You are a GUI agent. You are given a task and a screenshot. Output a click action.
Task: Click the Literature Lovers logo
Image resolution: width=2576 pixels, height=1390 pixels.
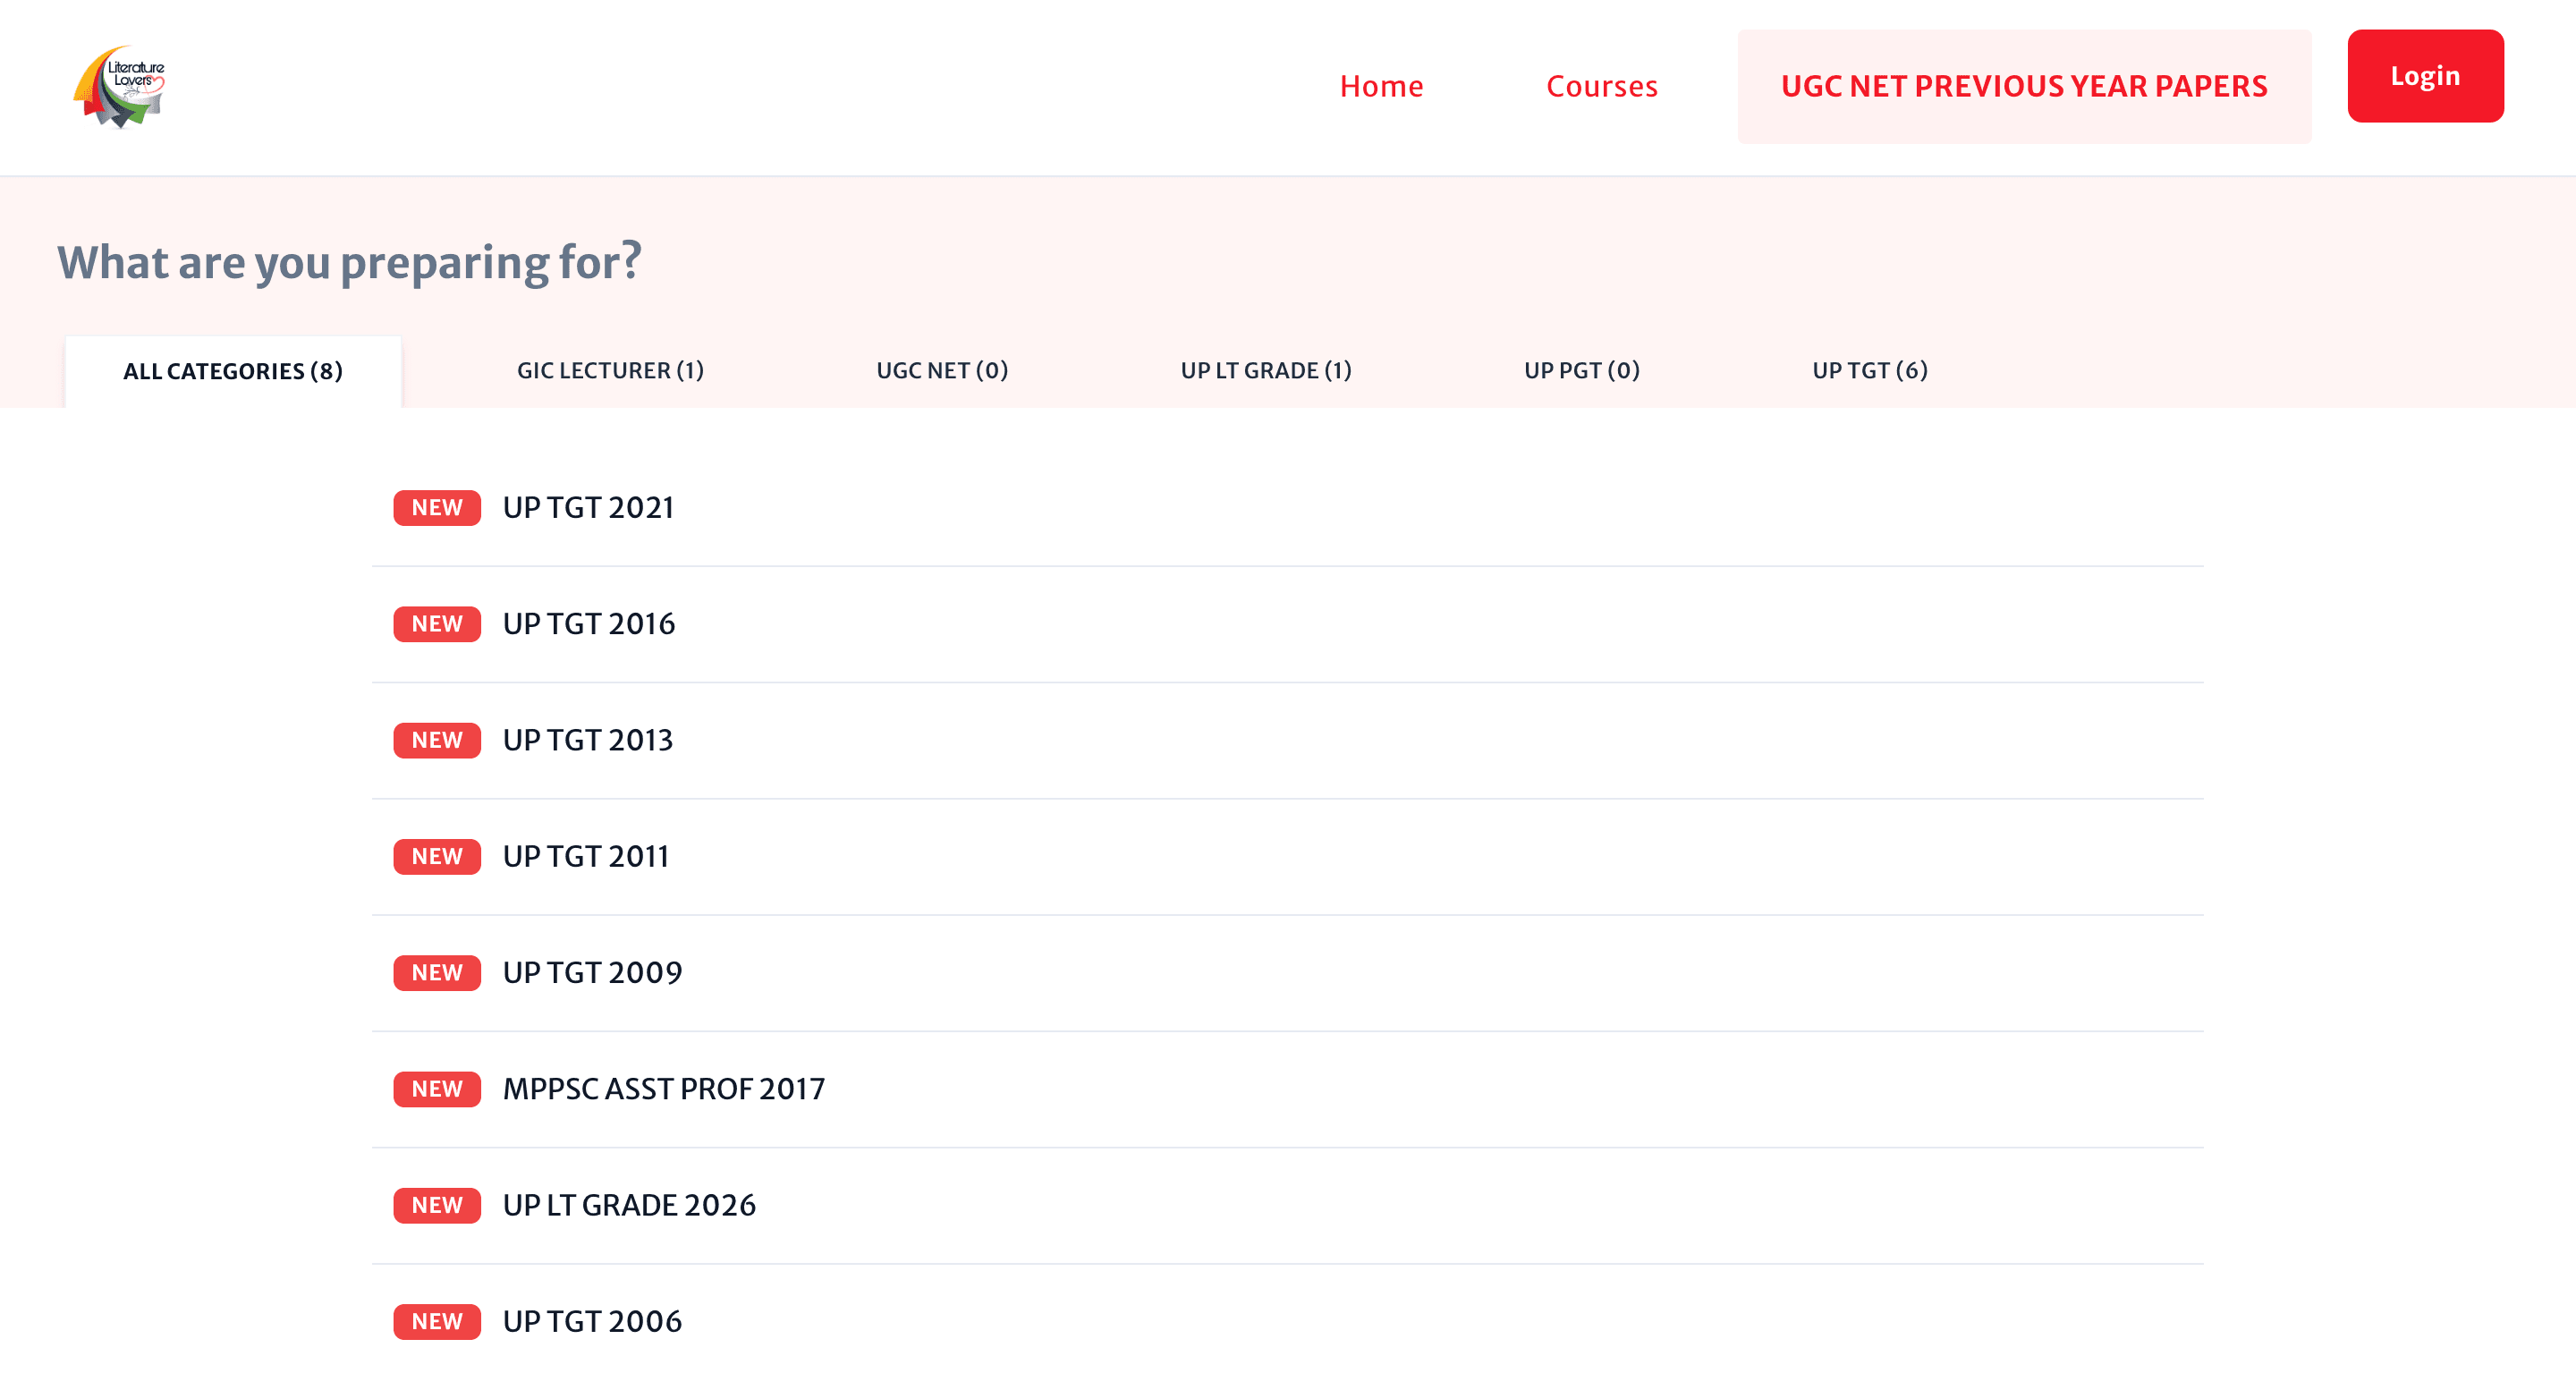pyautogui.click(x=120, y=87)
